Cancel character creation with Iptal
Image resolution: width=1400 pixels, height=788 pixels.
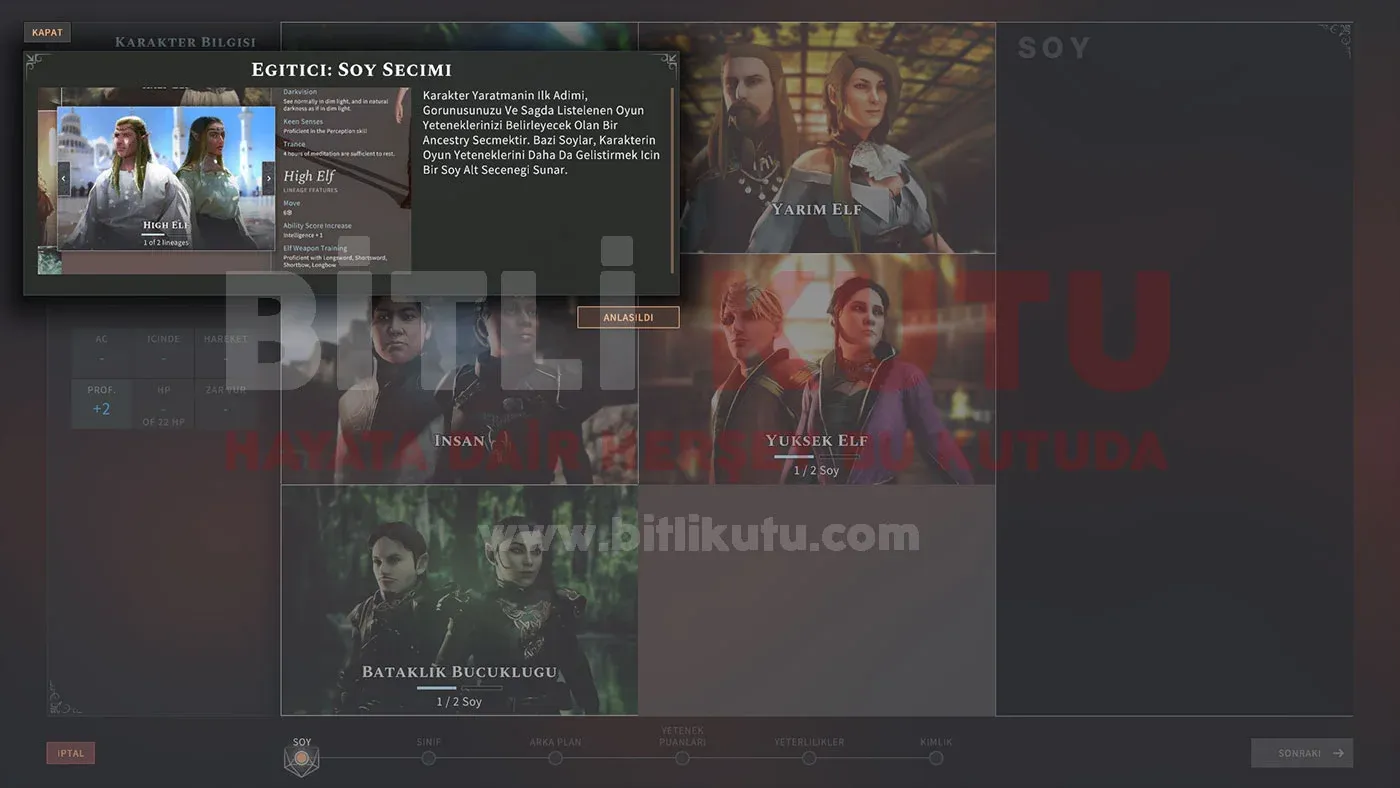click(71, 753)
